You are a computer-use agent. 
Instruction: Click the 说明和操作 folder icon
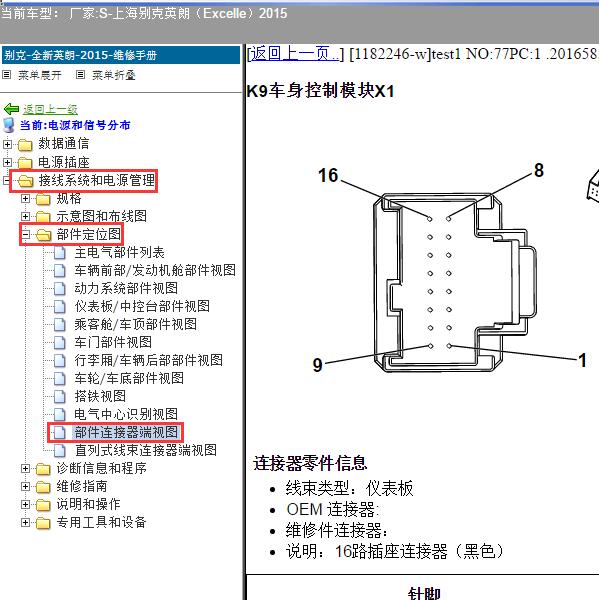point(43,505)
